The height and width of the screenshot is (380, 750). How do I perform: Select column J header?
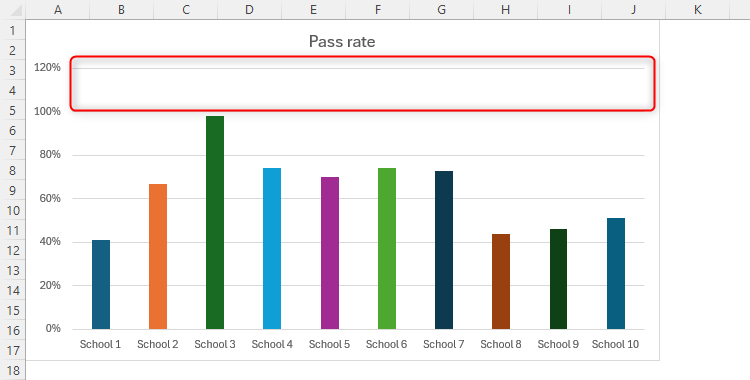coord(634,10)
